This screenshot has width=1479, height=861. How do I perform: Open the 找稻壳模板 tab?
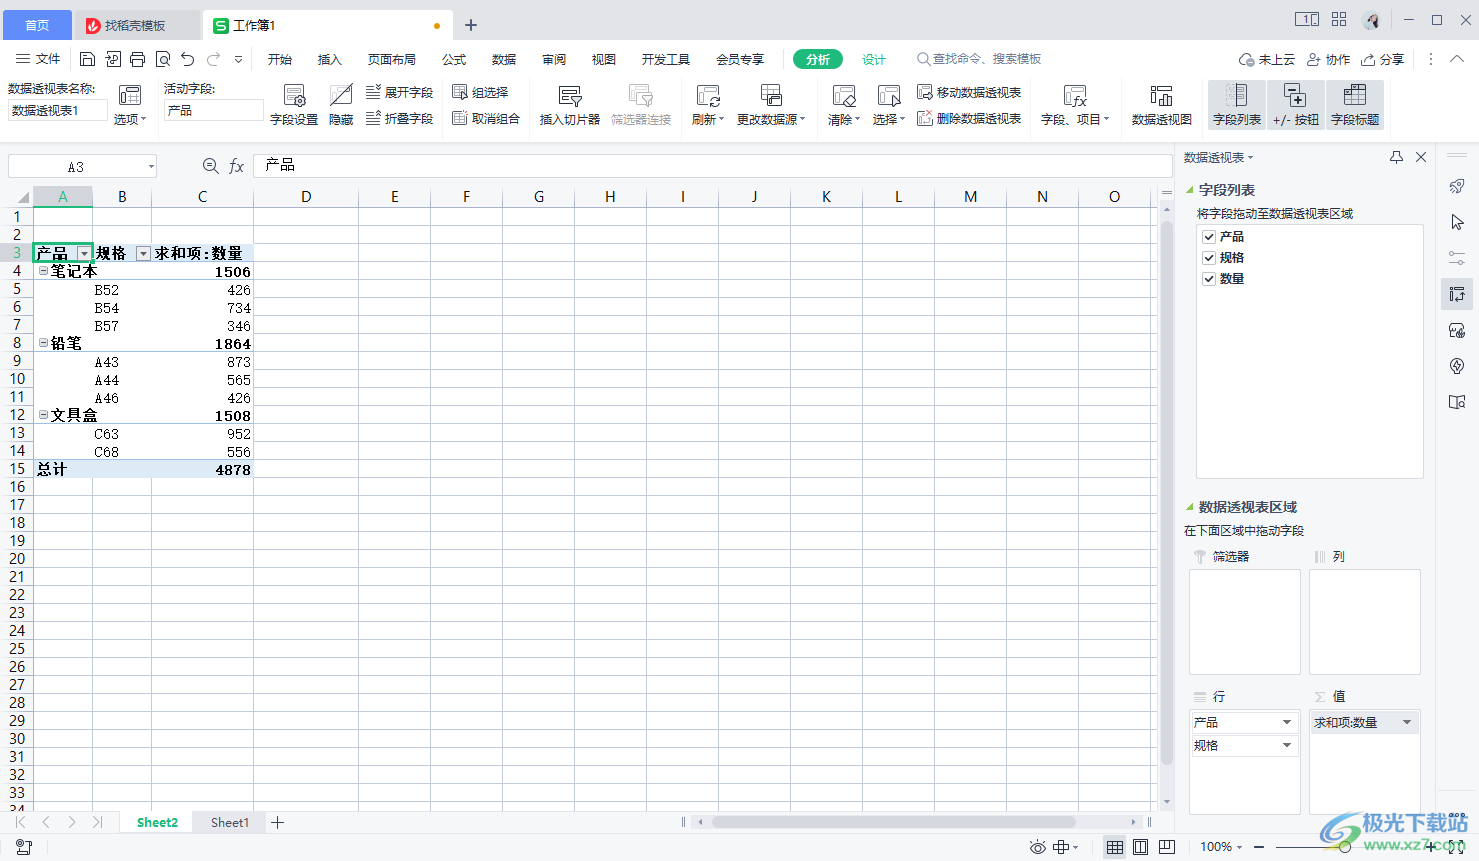click(x=135, y=25)
